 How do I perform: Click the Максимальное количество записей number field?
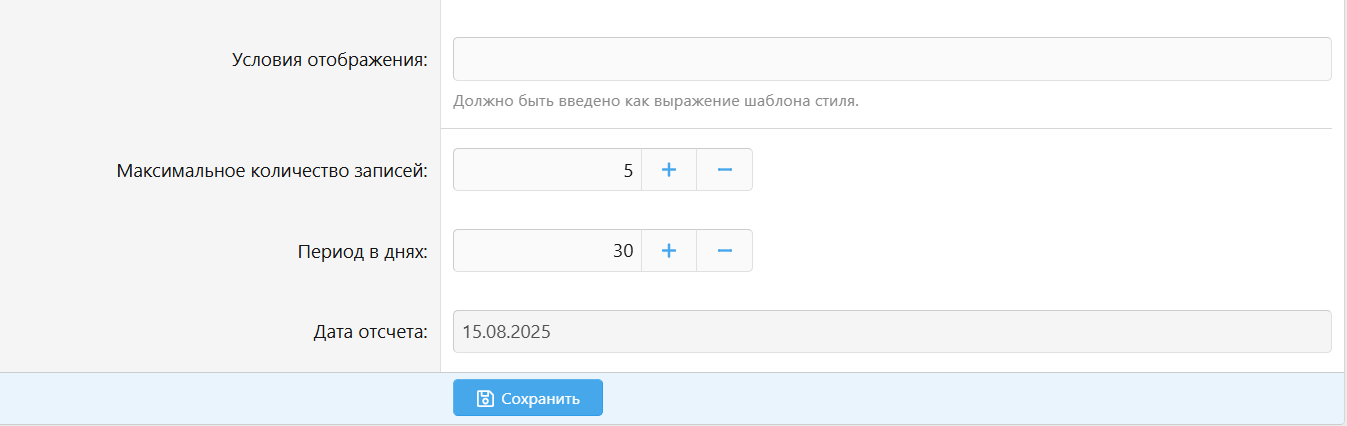(x=547, y=170)
